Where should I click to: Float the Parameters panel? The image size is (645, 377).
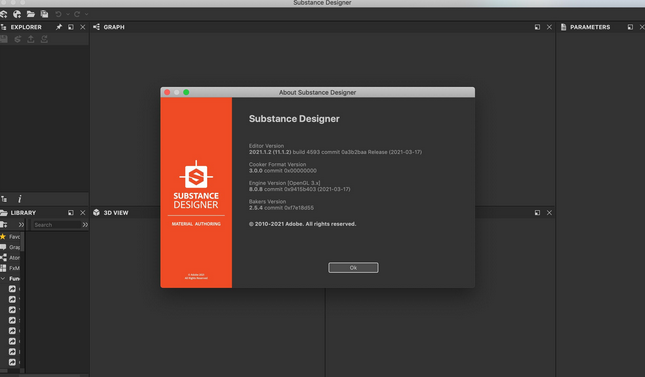click(x=630, y=27)
